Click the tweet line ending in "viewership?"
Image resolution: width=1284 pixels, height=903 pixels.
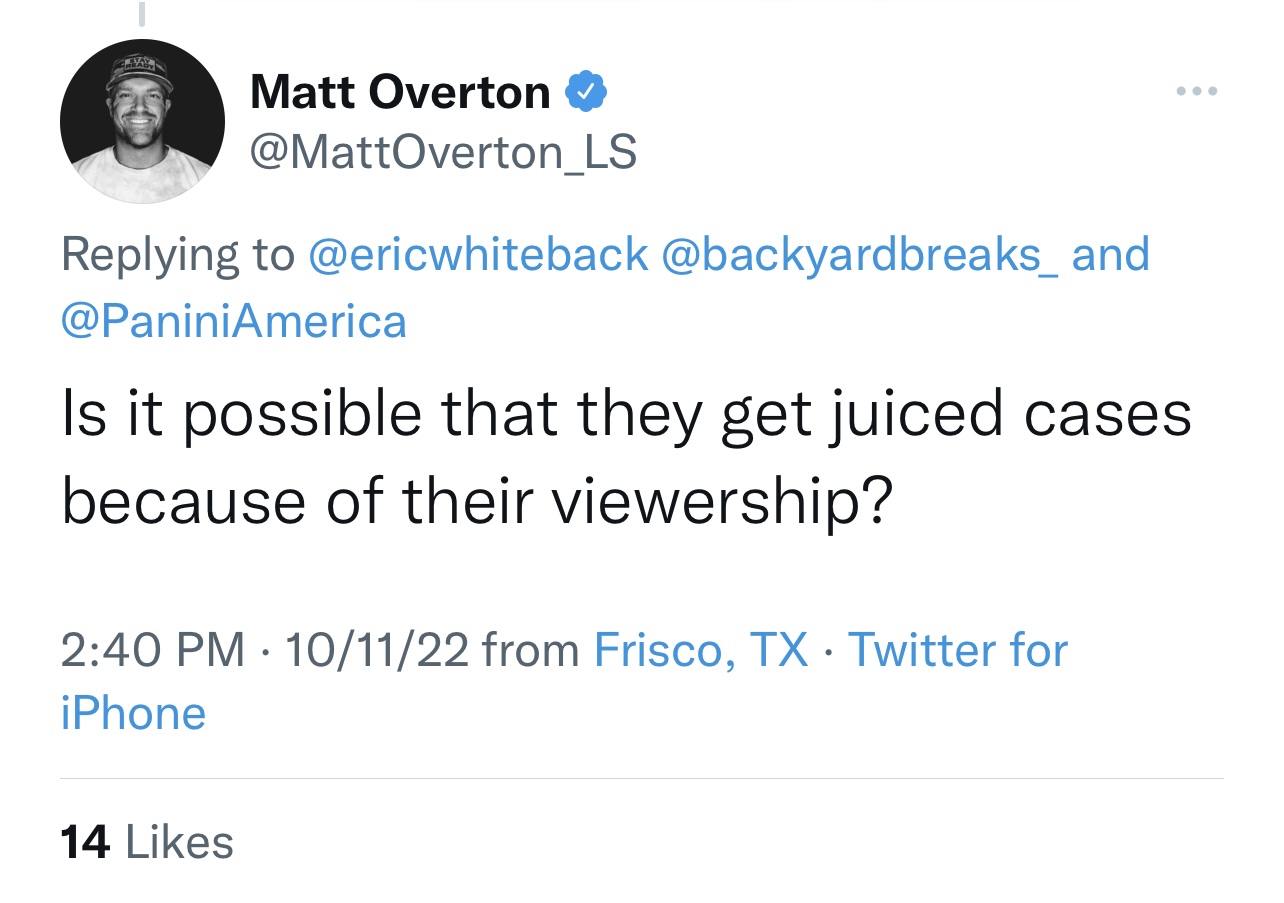click(x=476, y=500)
